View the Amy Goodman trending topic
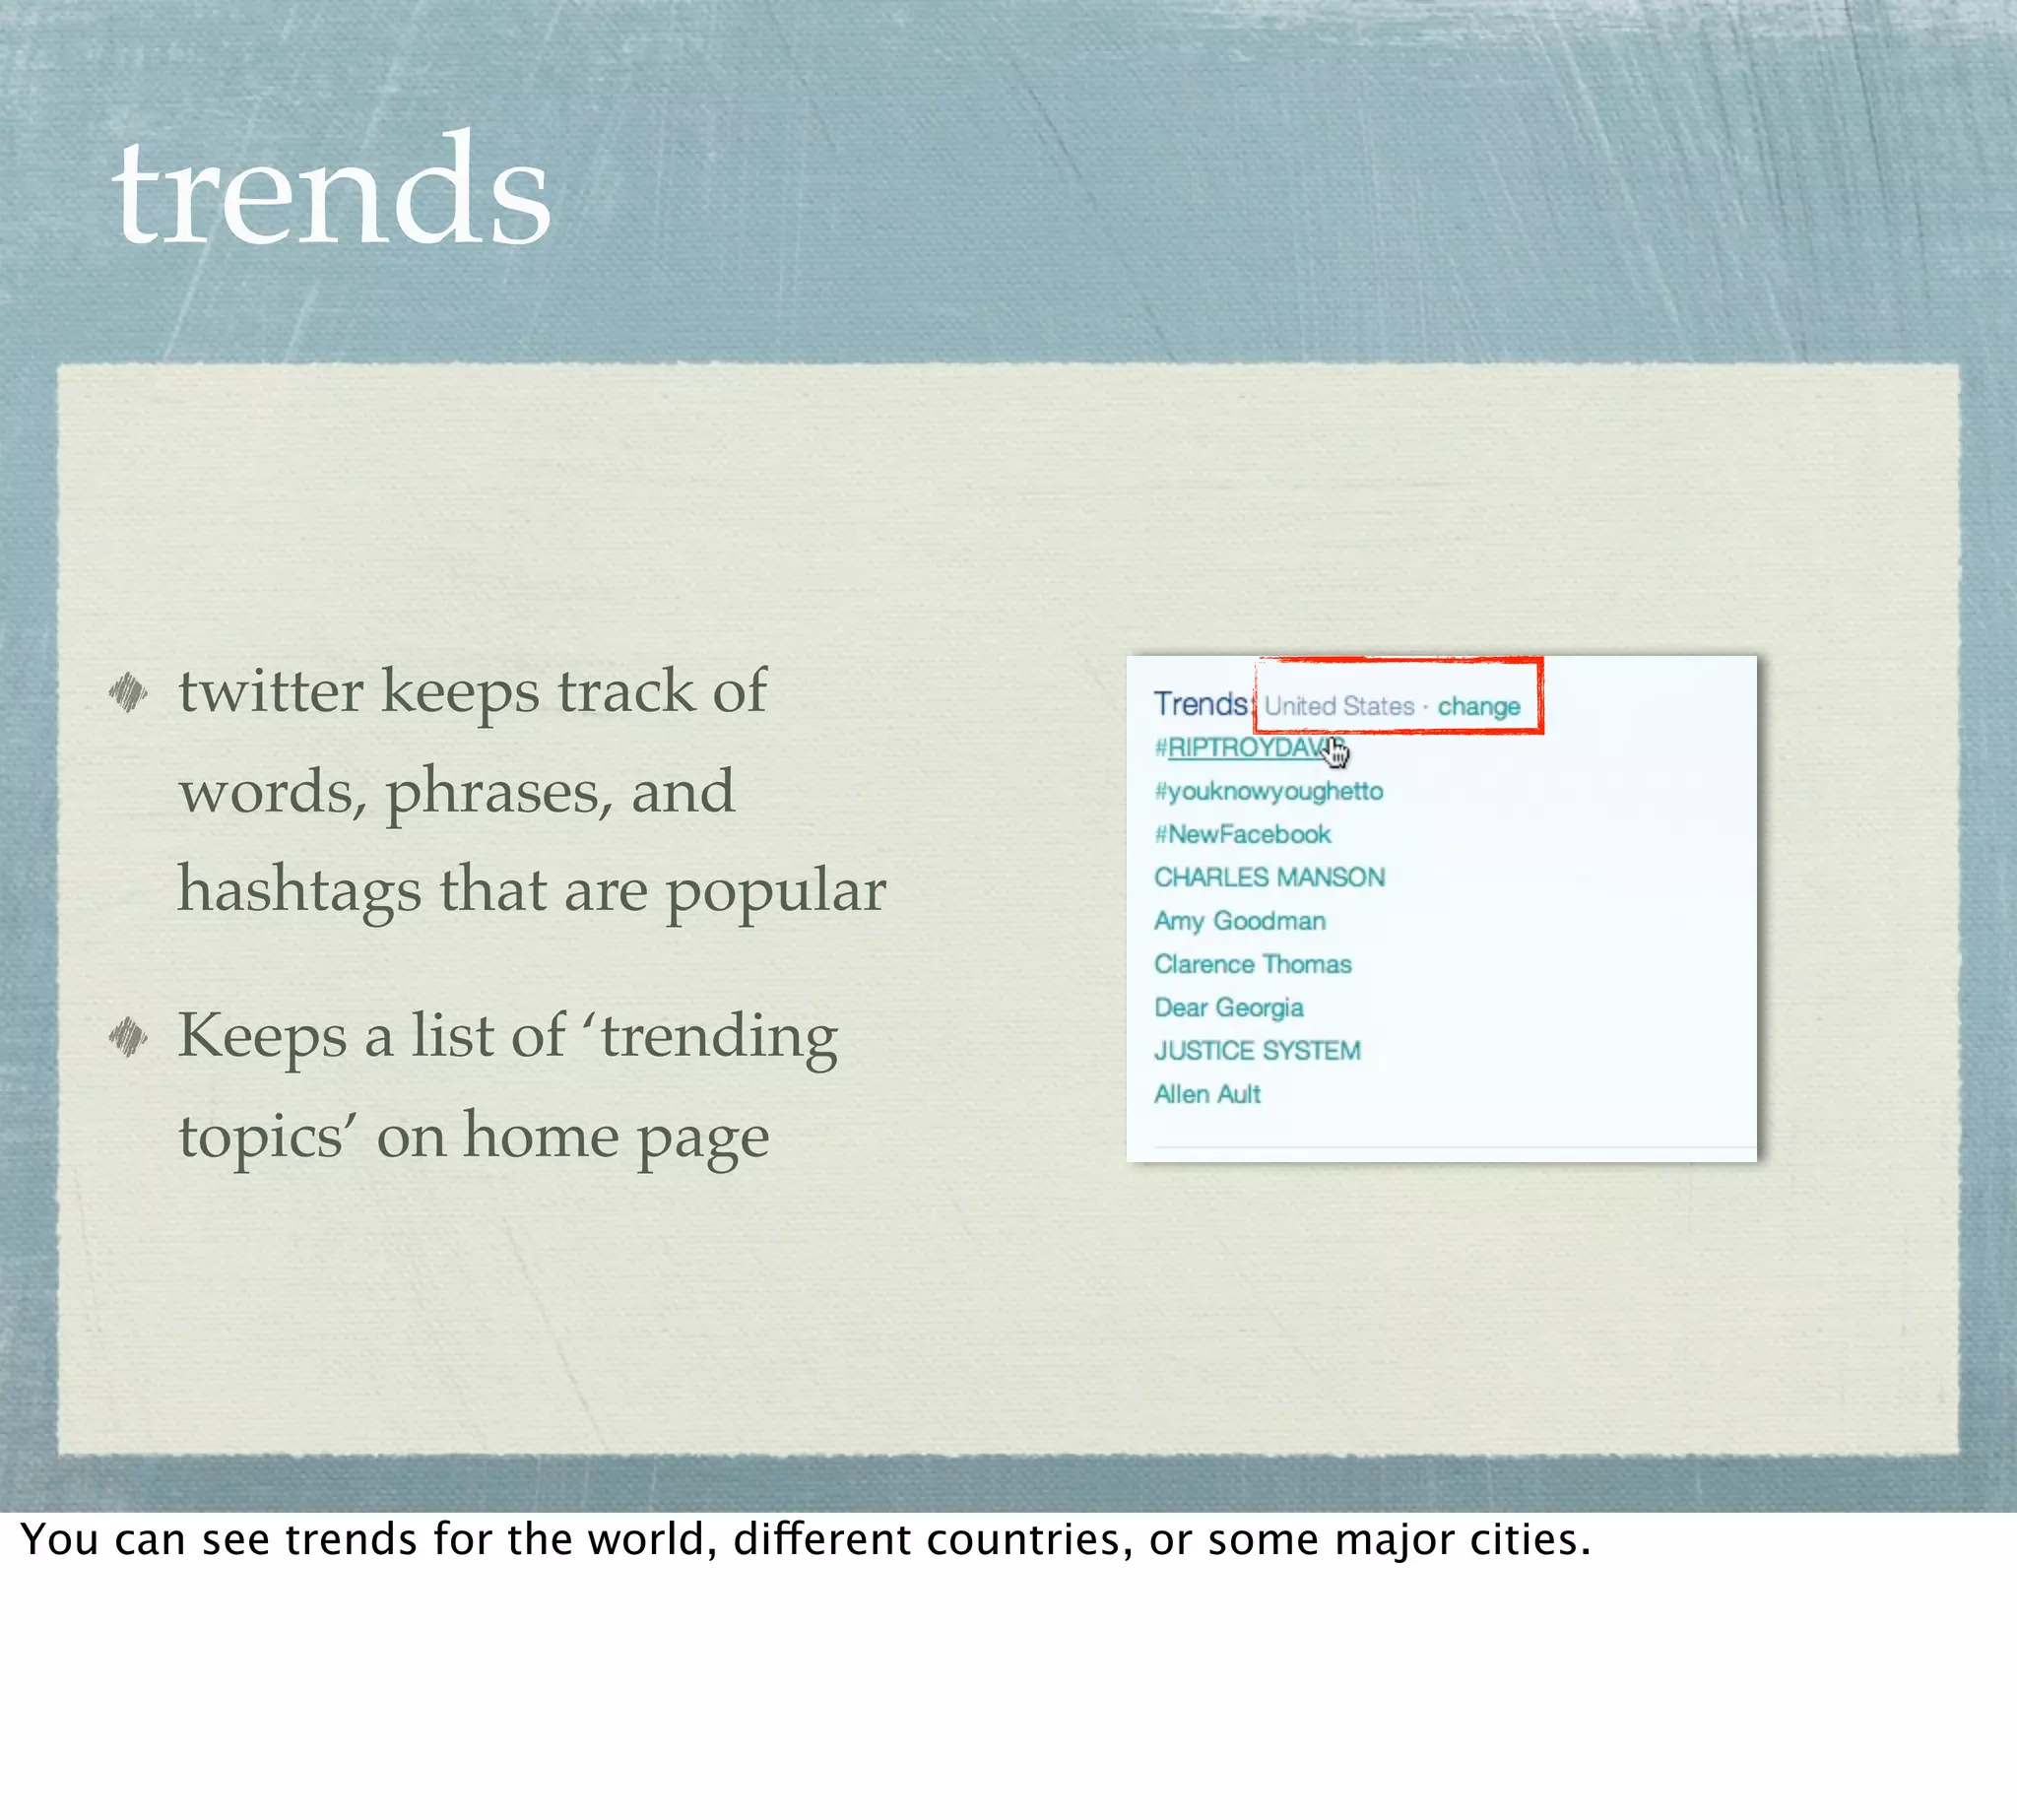This screenshot has height=1820, width=2017. pyautogui.click(x=1240, y=921)
